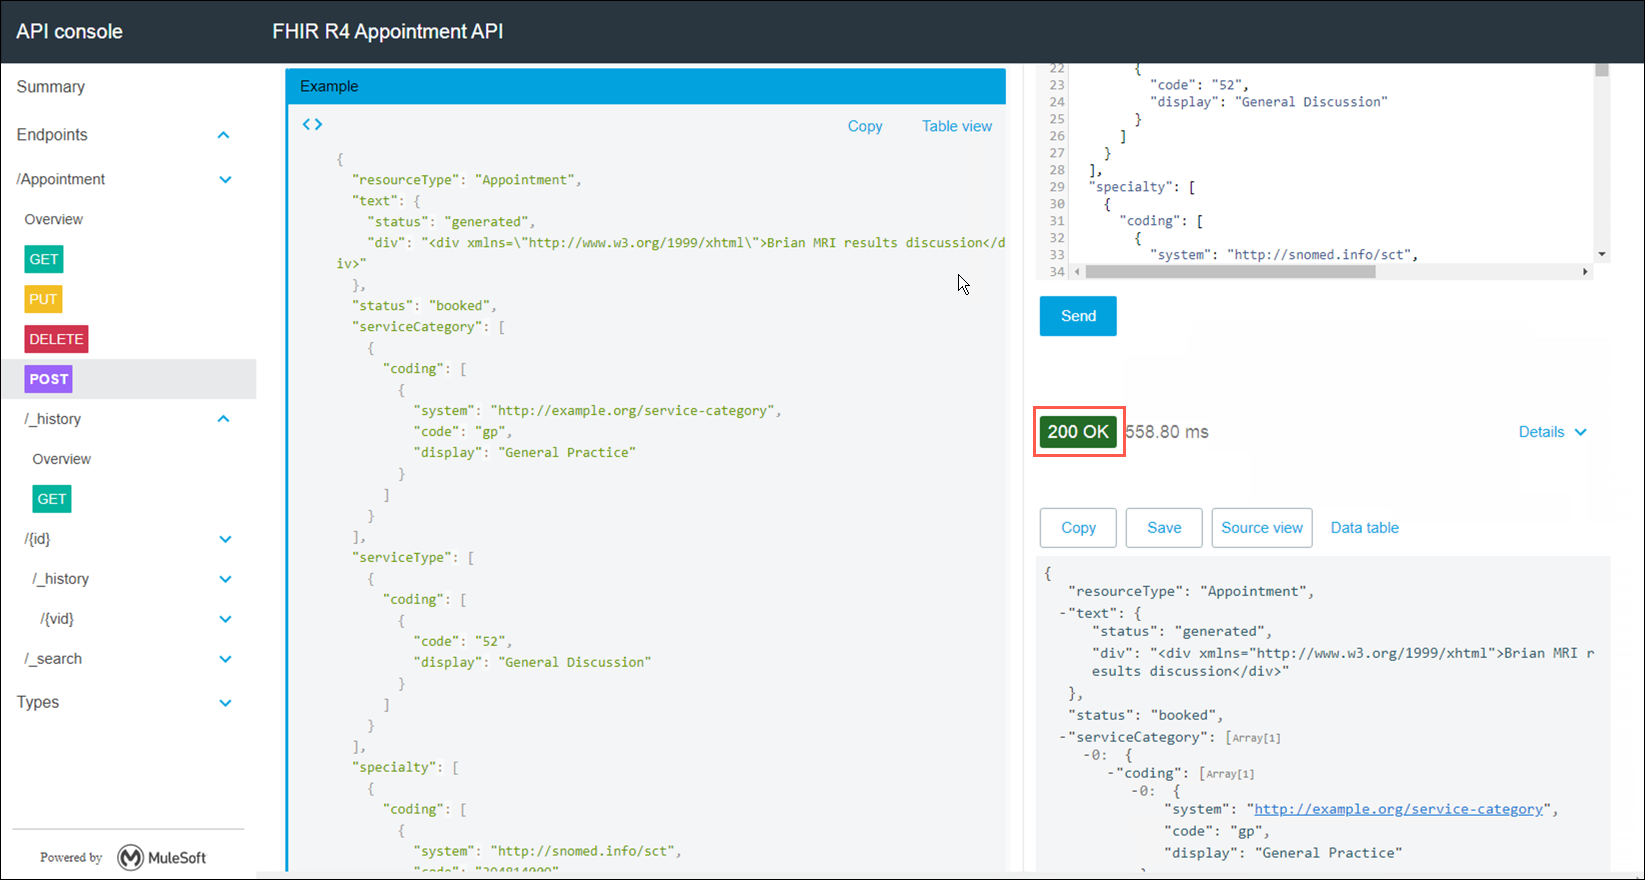The image size is (1645, 880).
Task: Select the GET method under /Appointment
Action: (44, 259)
